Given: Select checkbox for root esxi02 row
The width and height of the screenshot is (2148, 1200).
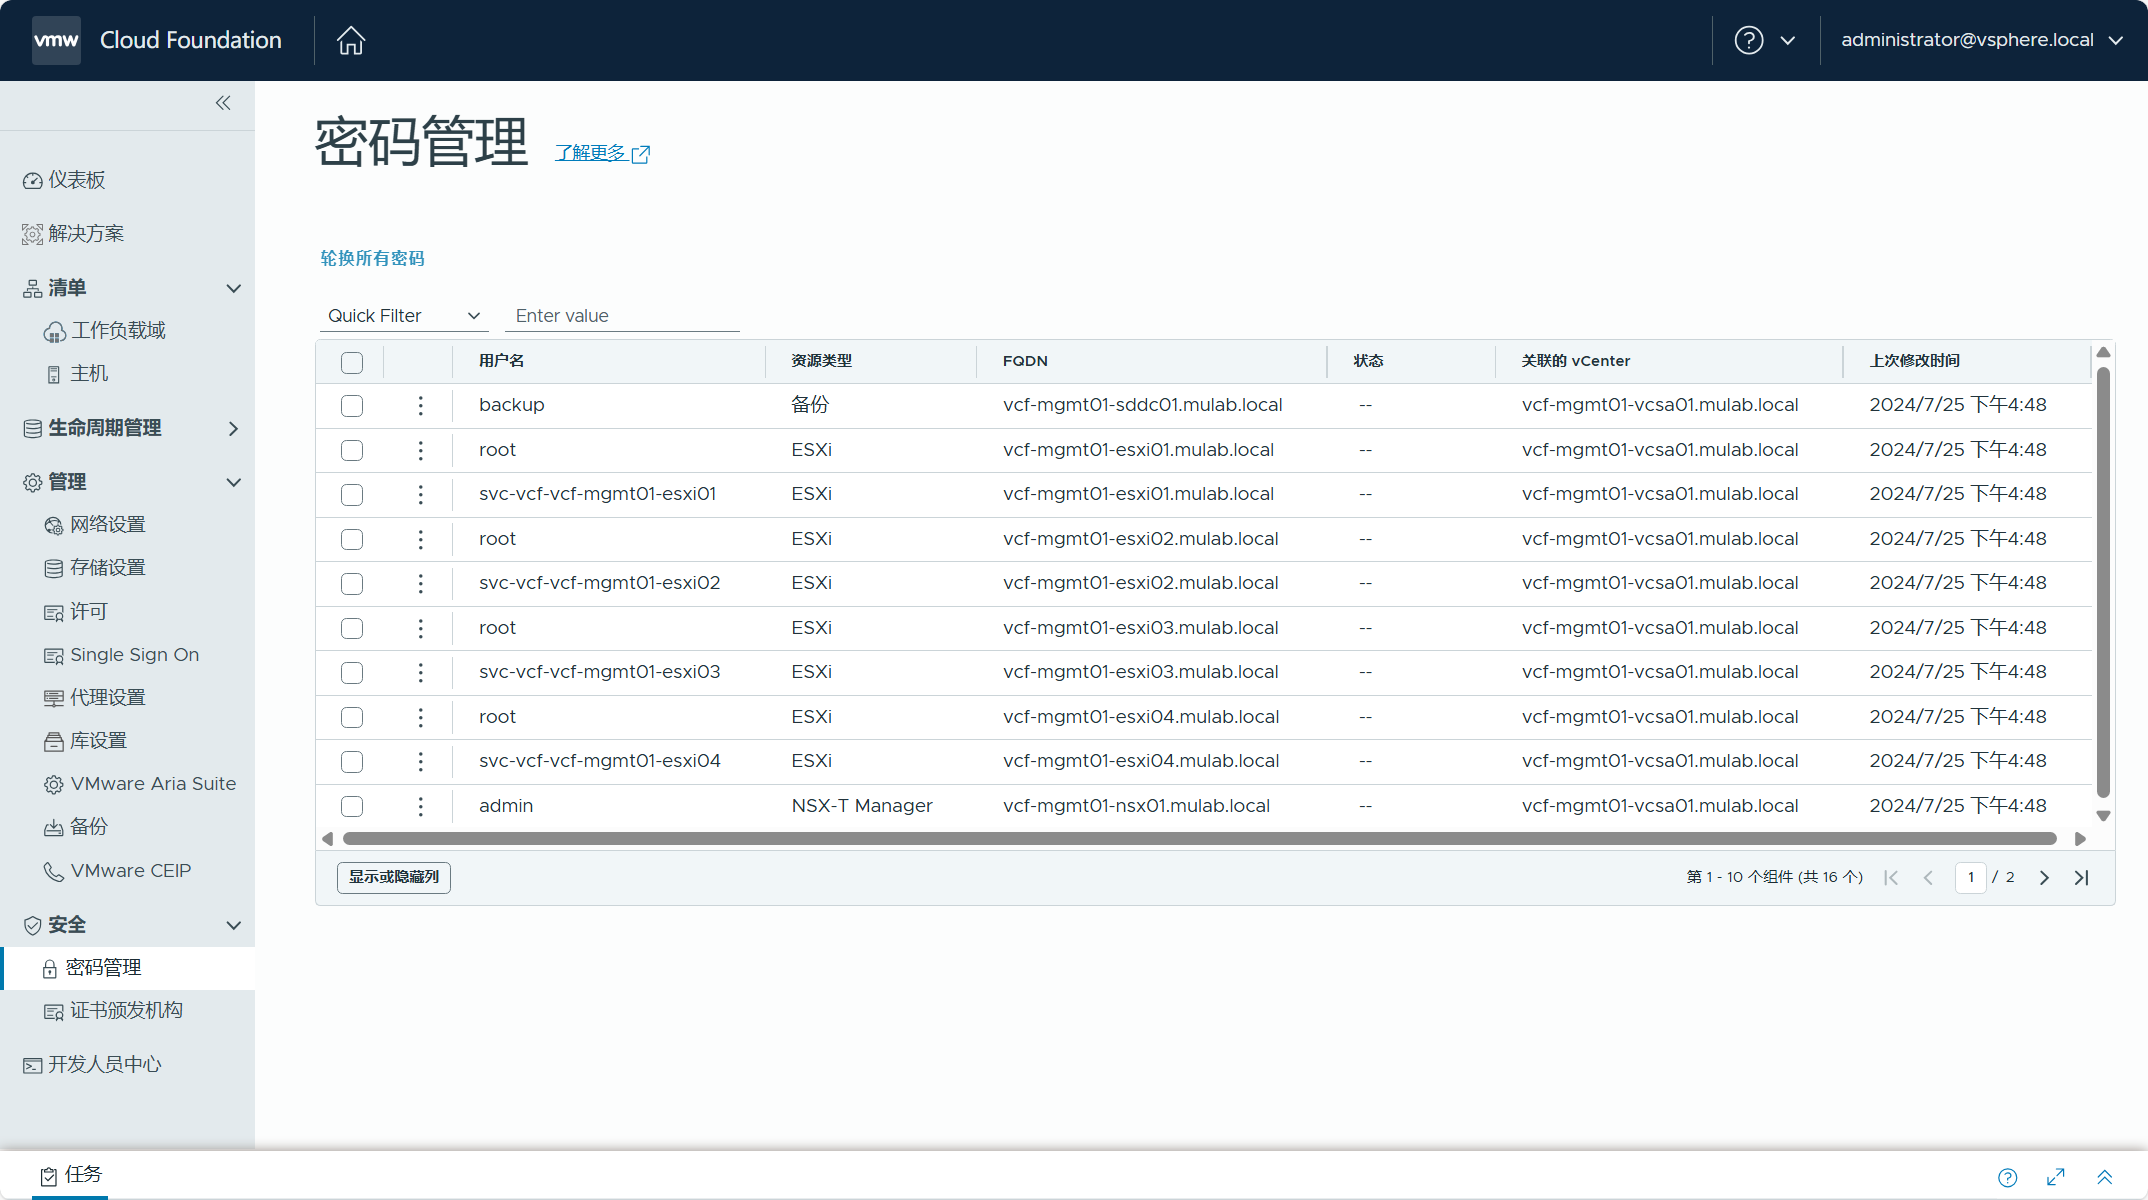Looking at the screenshot, I should pos(352,539).
